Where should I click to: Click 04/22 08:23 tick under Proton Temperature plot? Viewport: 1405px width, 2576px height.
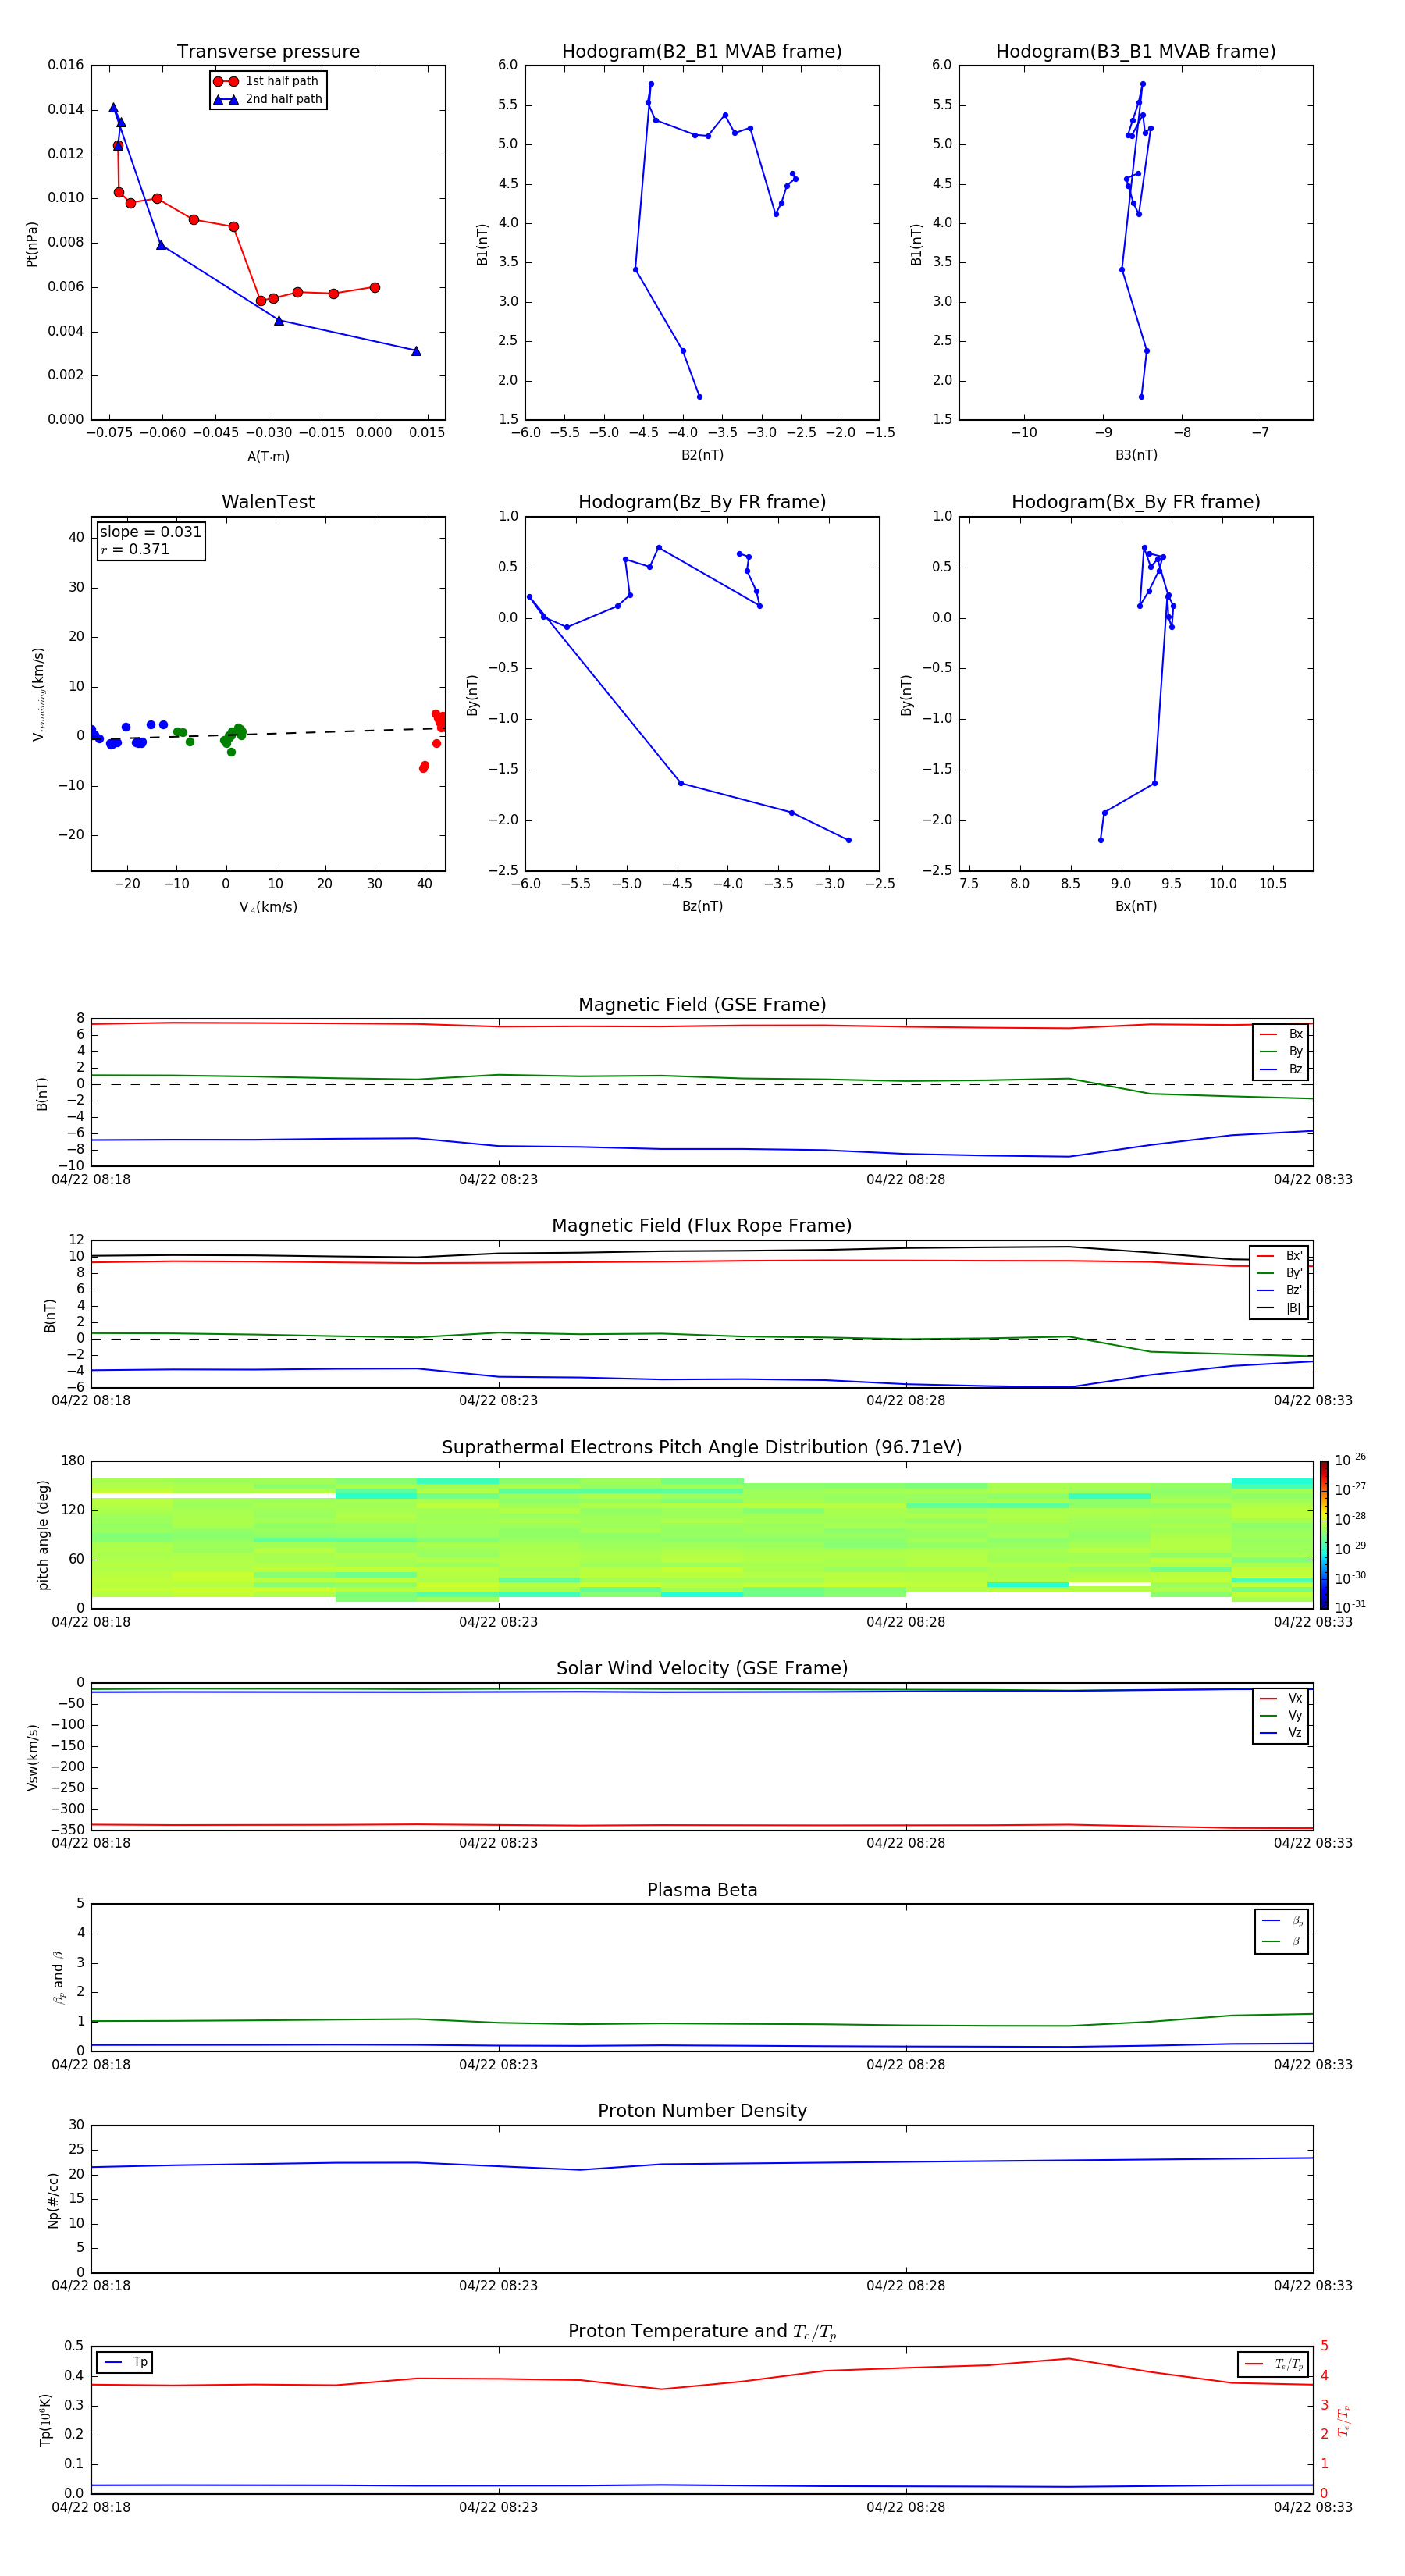point(498,2507)
